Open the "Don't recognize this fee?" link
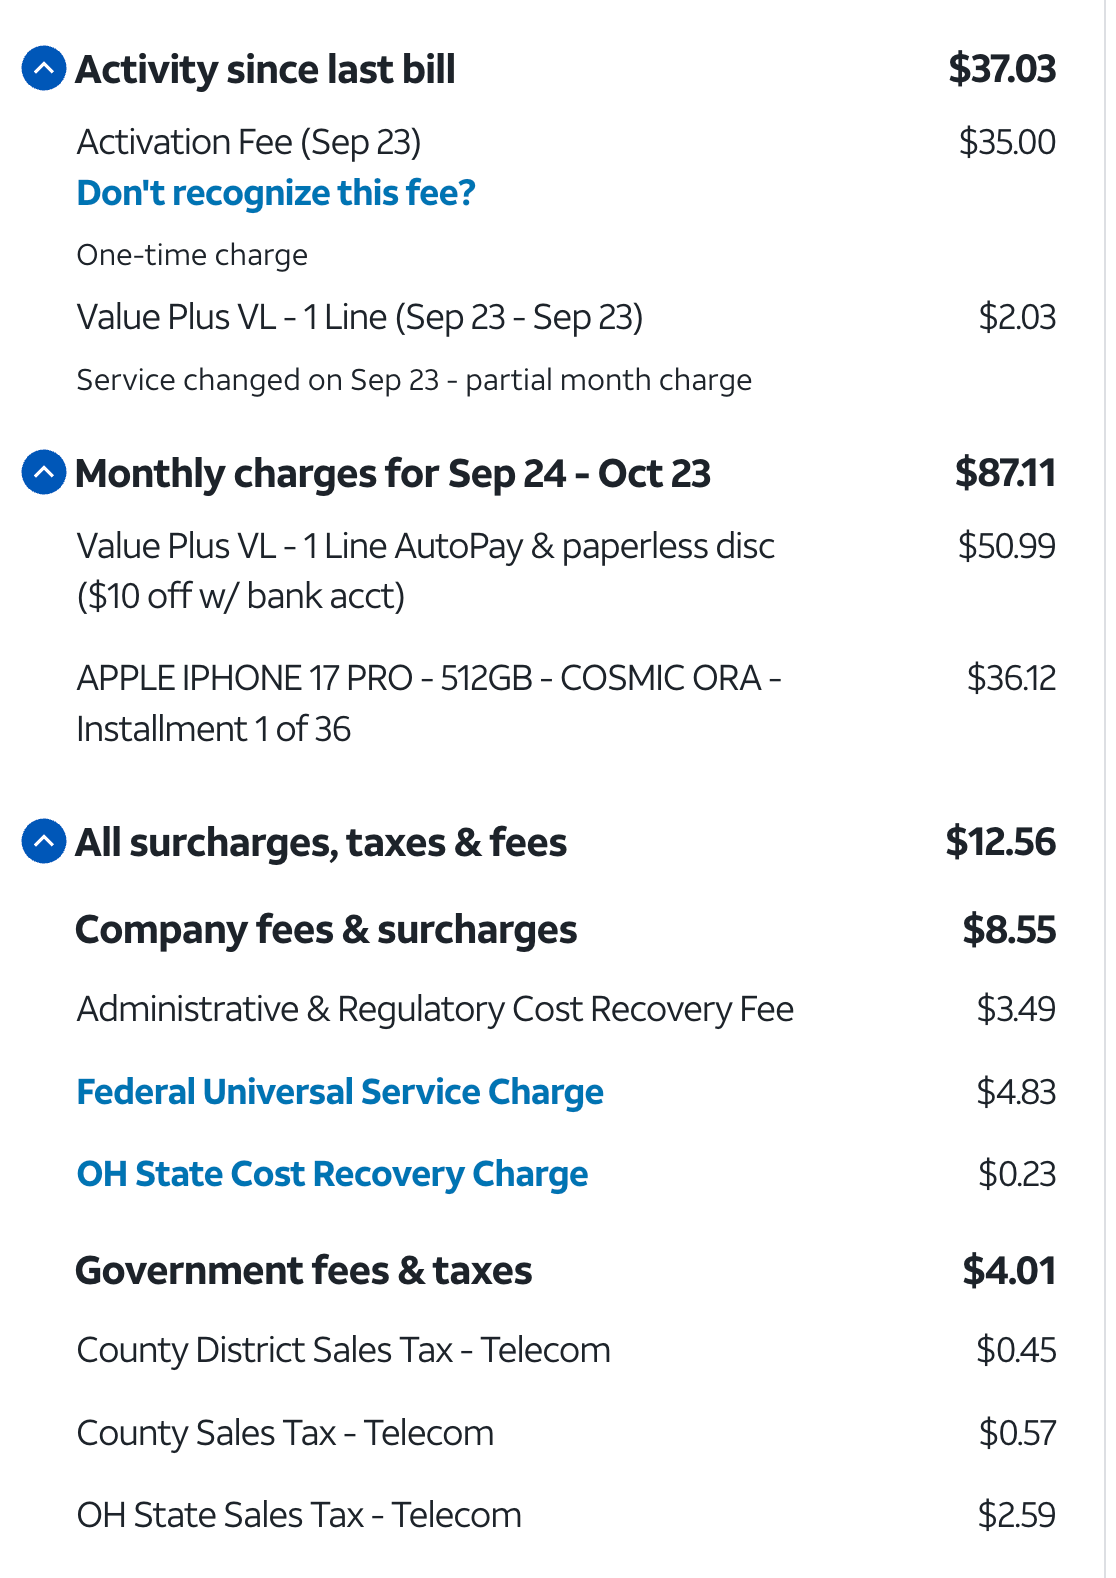The height and width of the screenshot is (1578, 1116). [276, 193]
